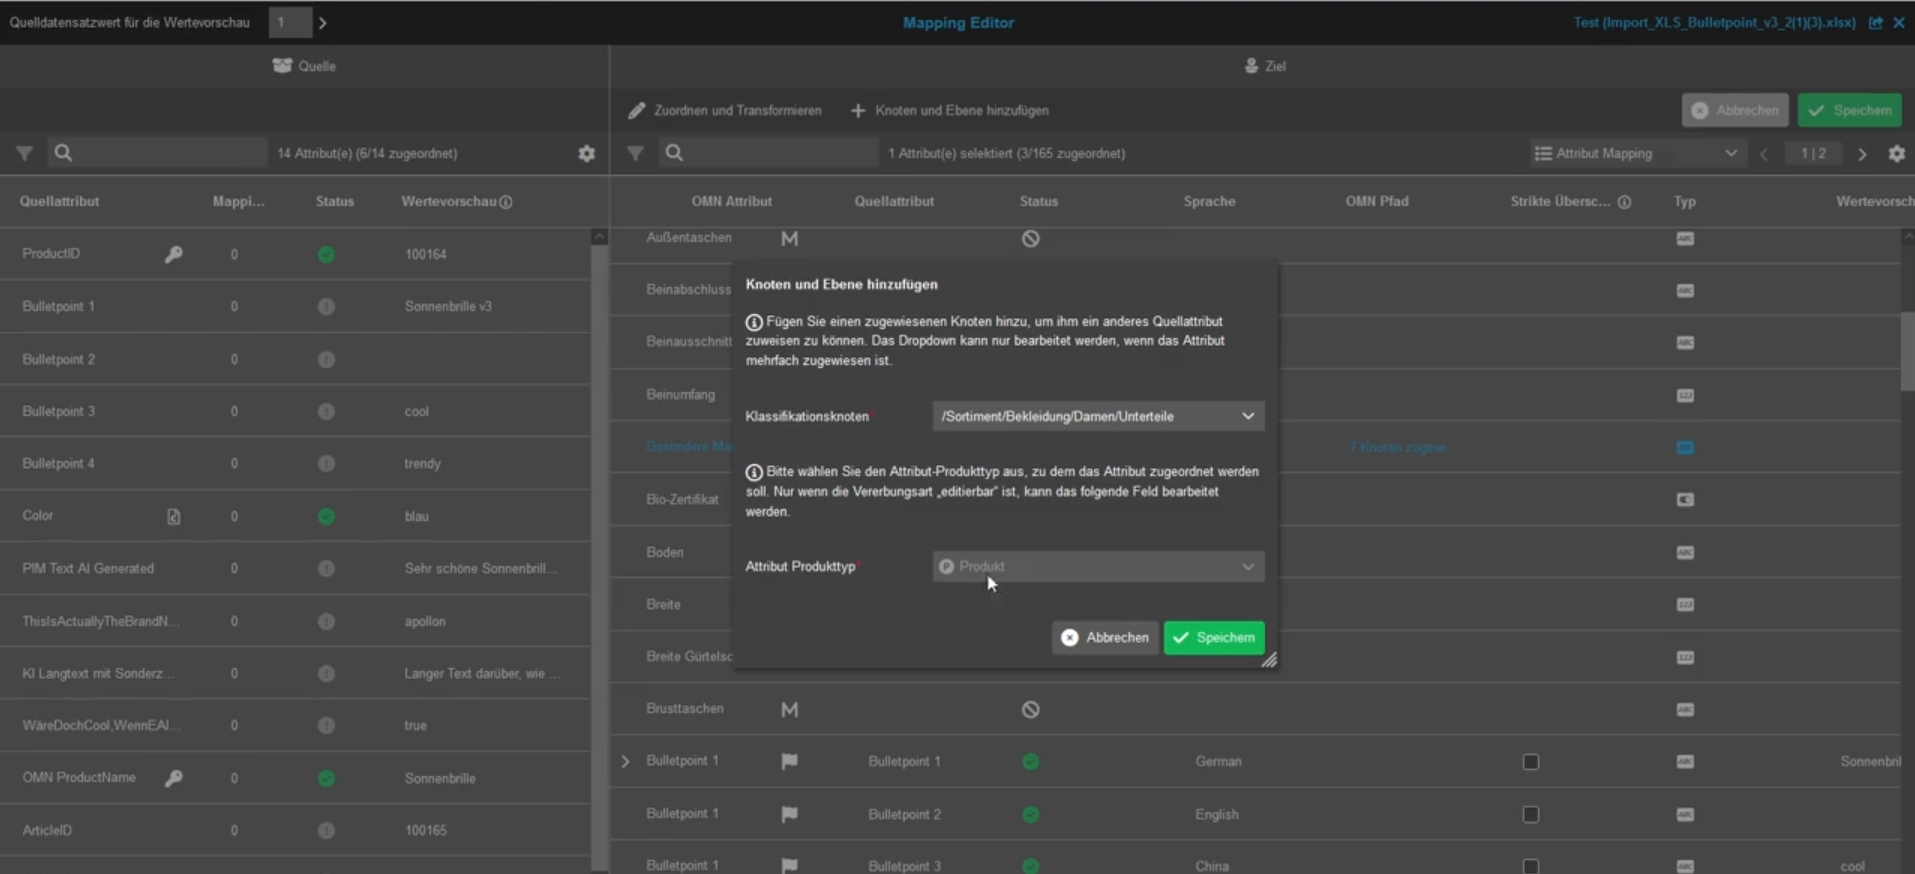Click the Wertevorschau info icon

click(506, 202)
